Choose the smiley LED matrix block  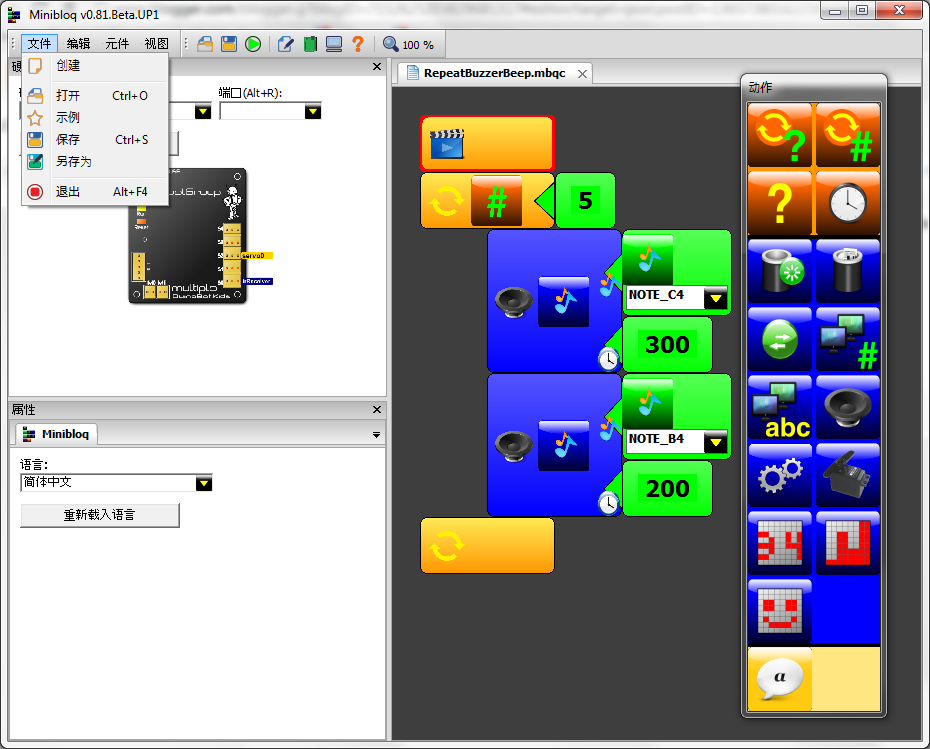tap(779, 610)
